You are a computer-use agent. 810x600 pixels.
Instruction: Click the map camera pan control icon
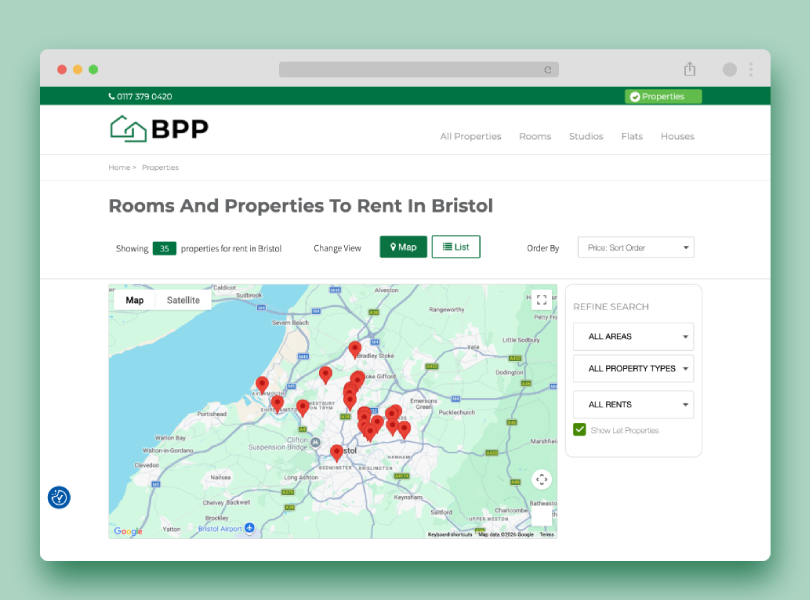541,480
